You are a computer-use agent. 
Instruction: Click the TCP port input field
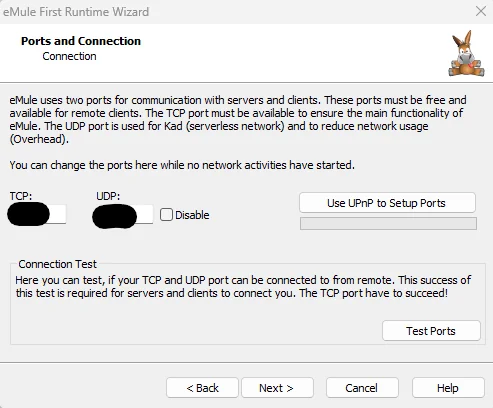37,214
